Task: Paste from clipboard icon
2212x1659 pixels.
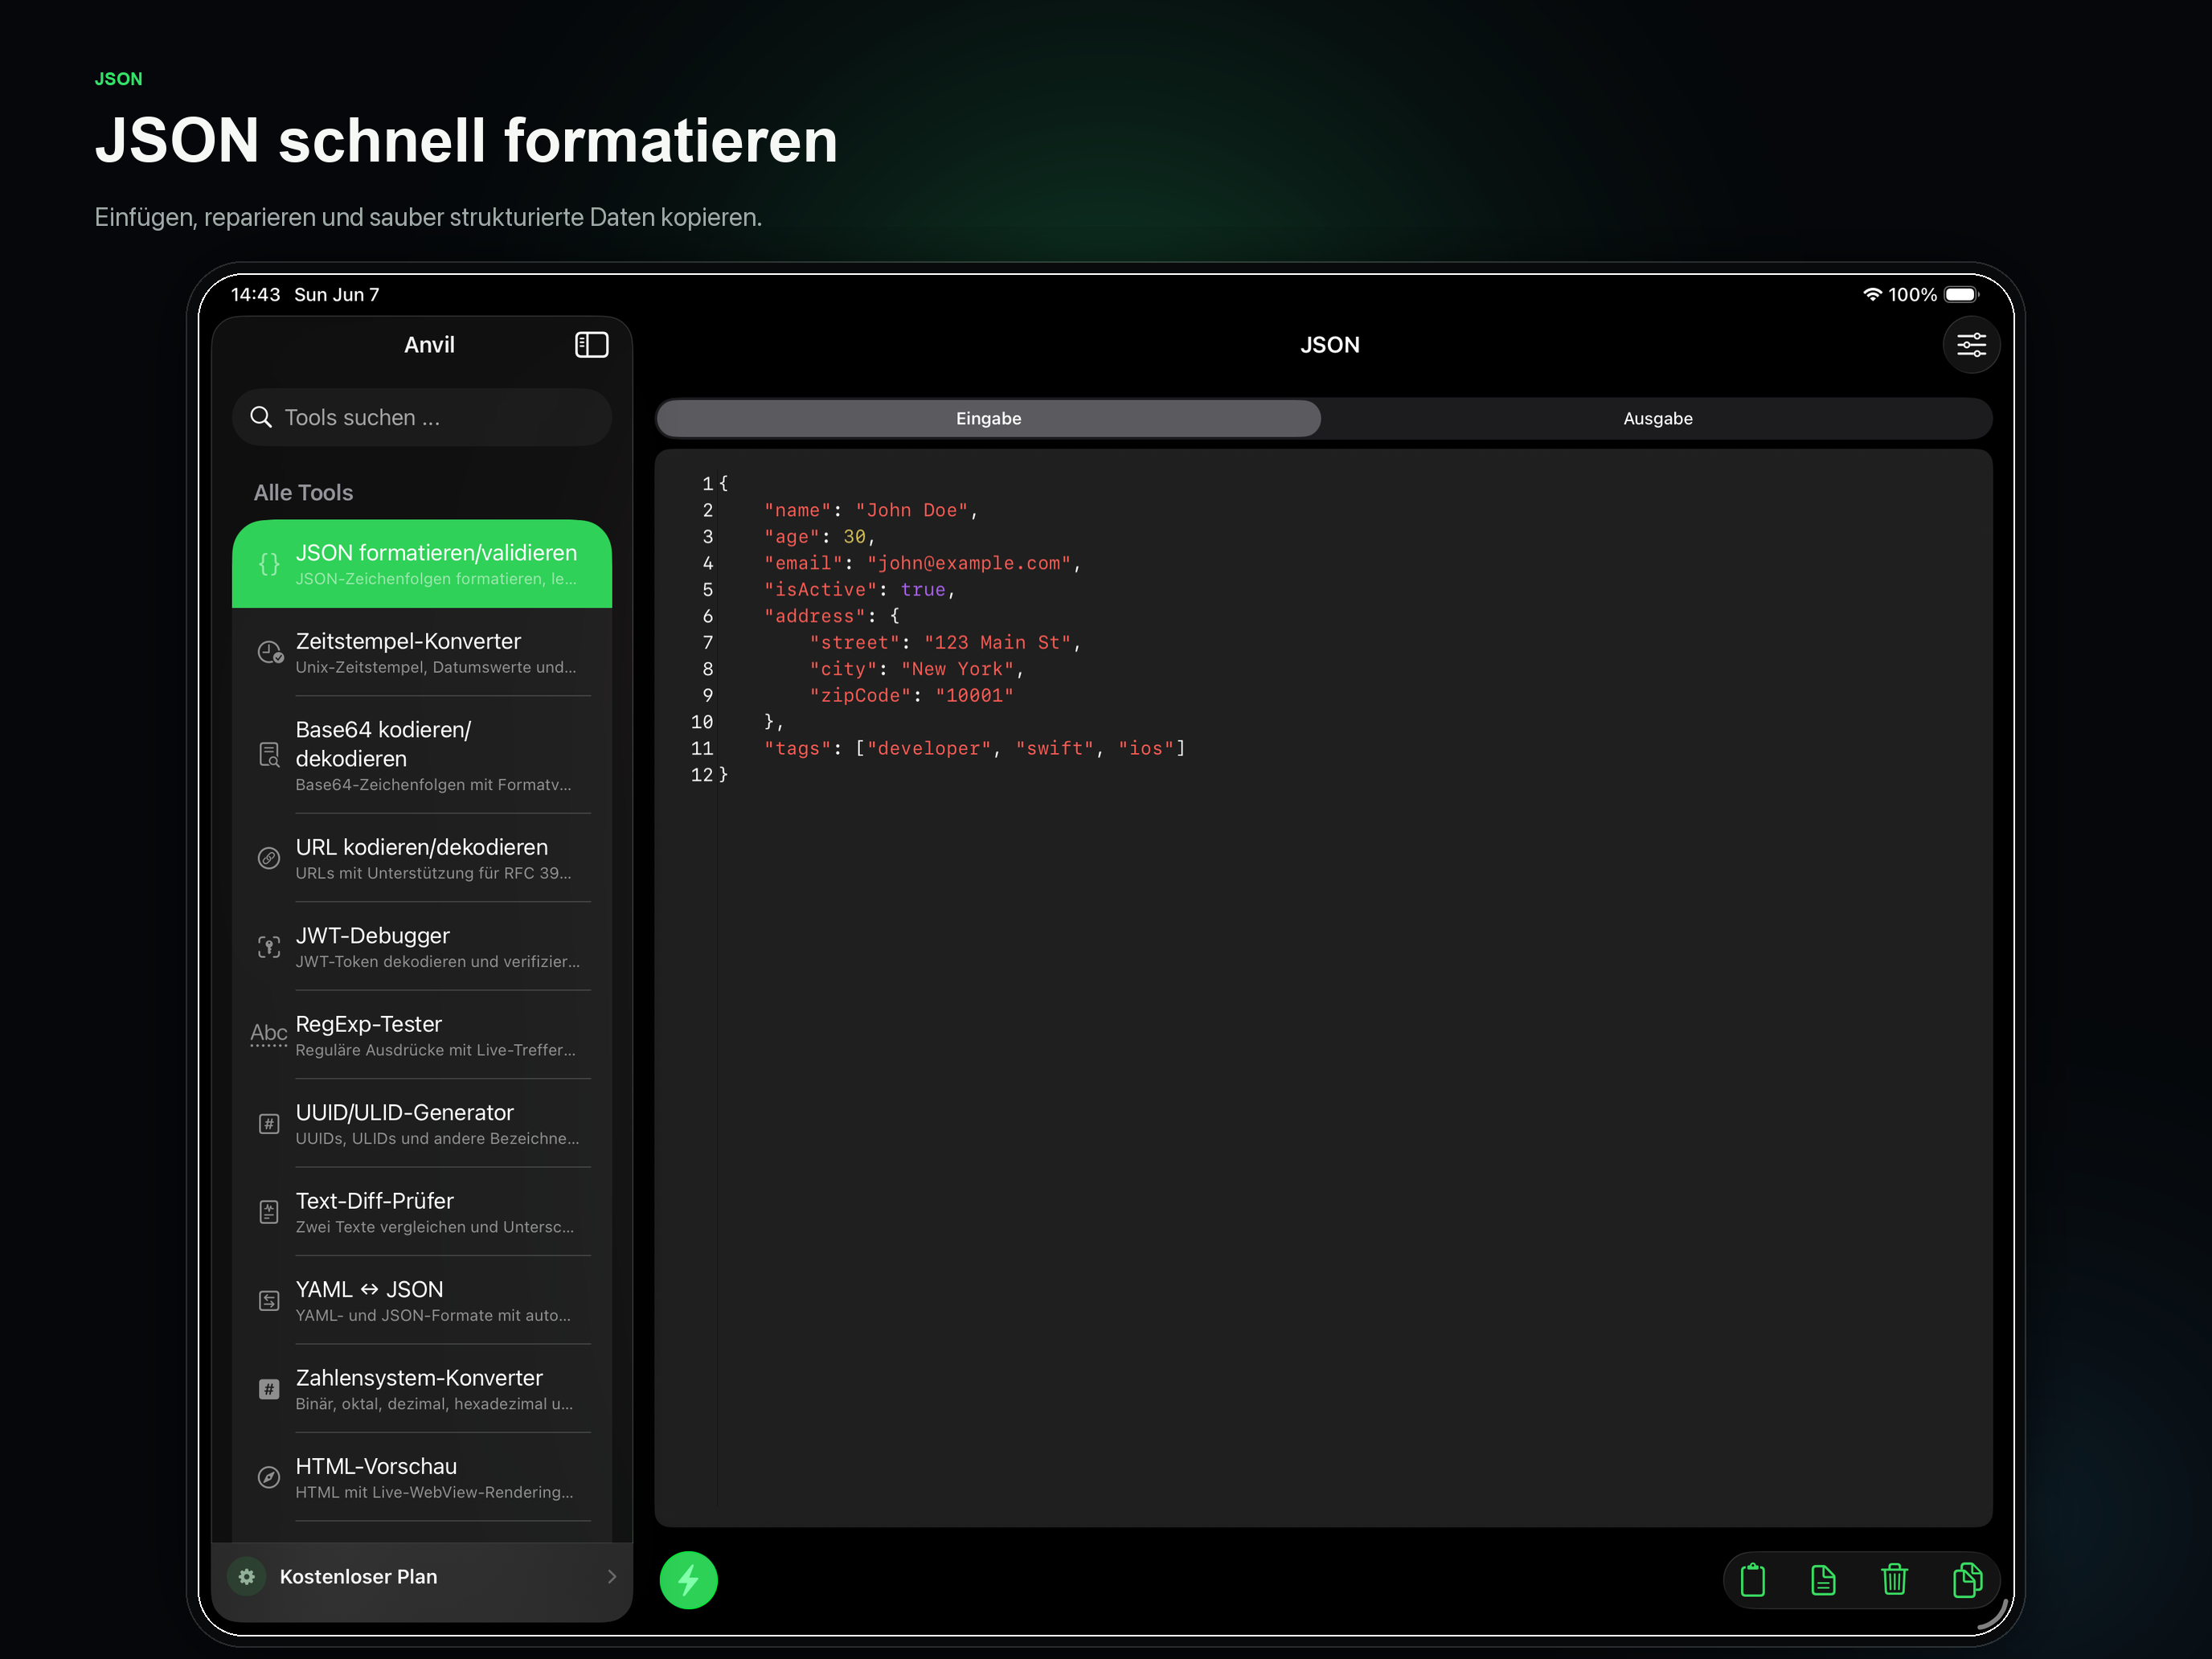Action: pyautogui.click(x=1752, y=1579)
